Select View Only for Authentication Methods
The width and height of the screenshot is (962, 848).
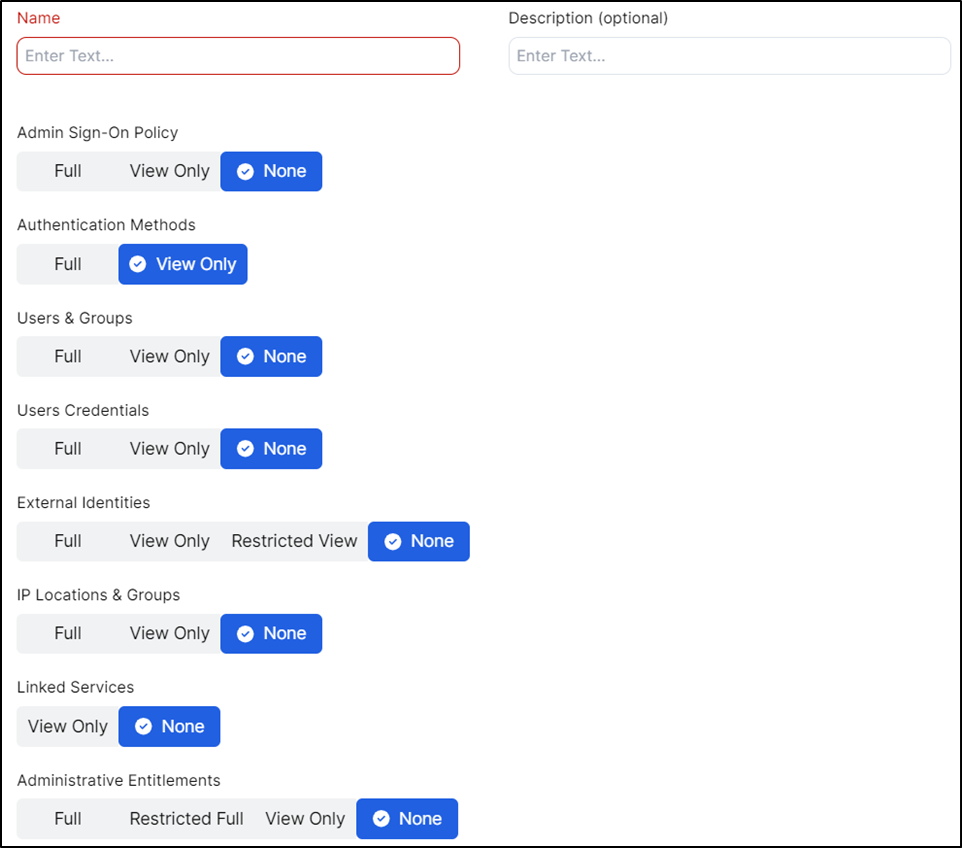pos(183,264)
